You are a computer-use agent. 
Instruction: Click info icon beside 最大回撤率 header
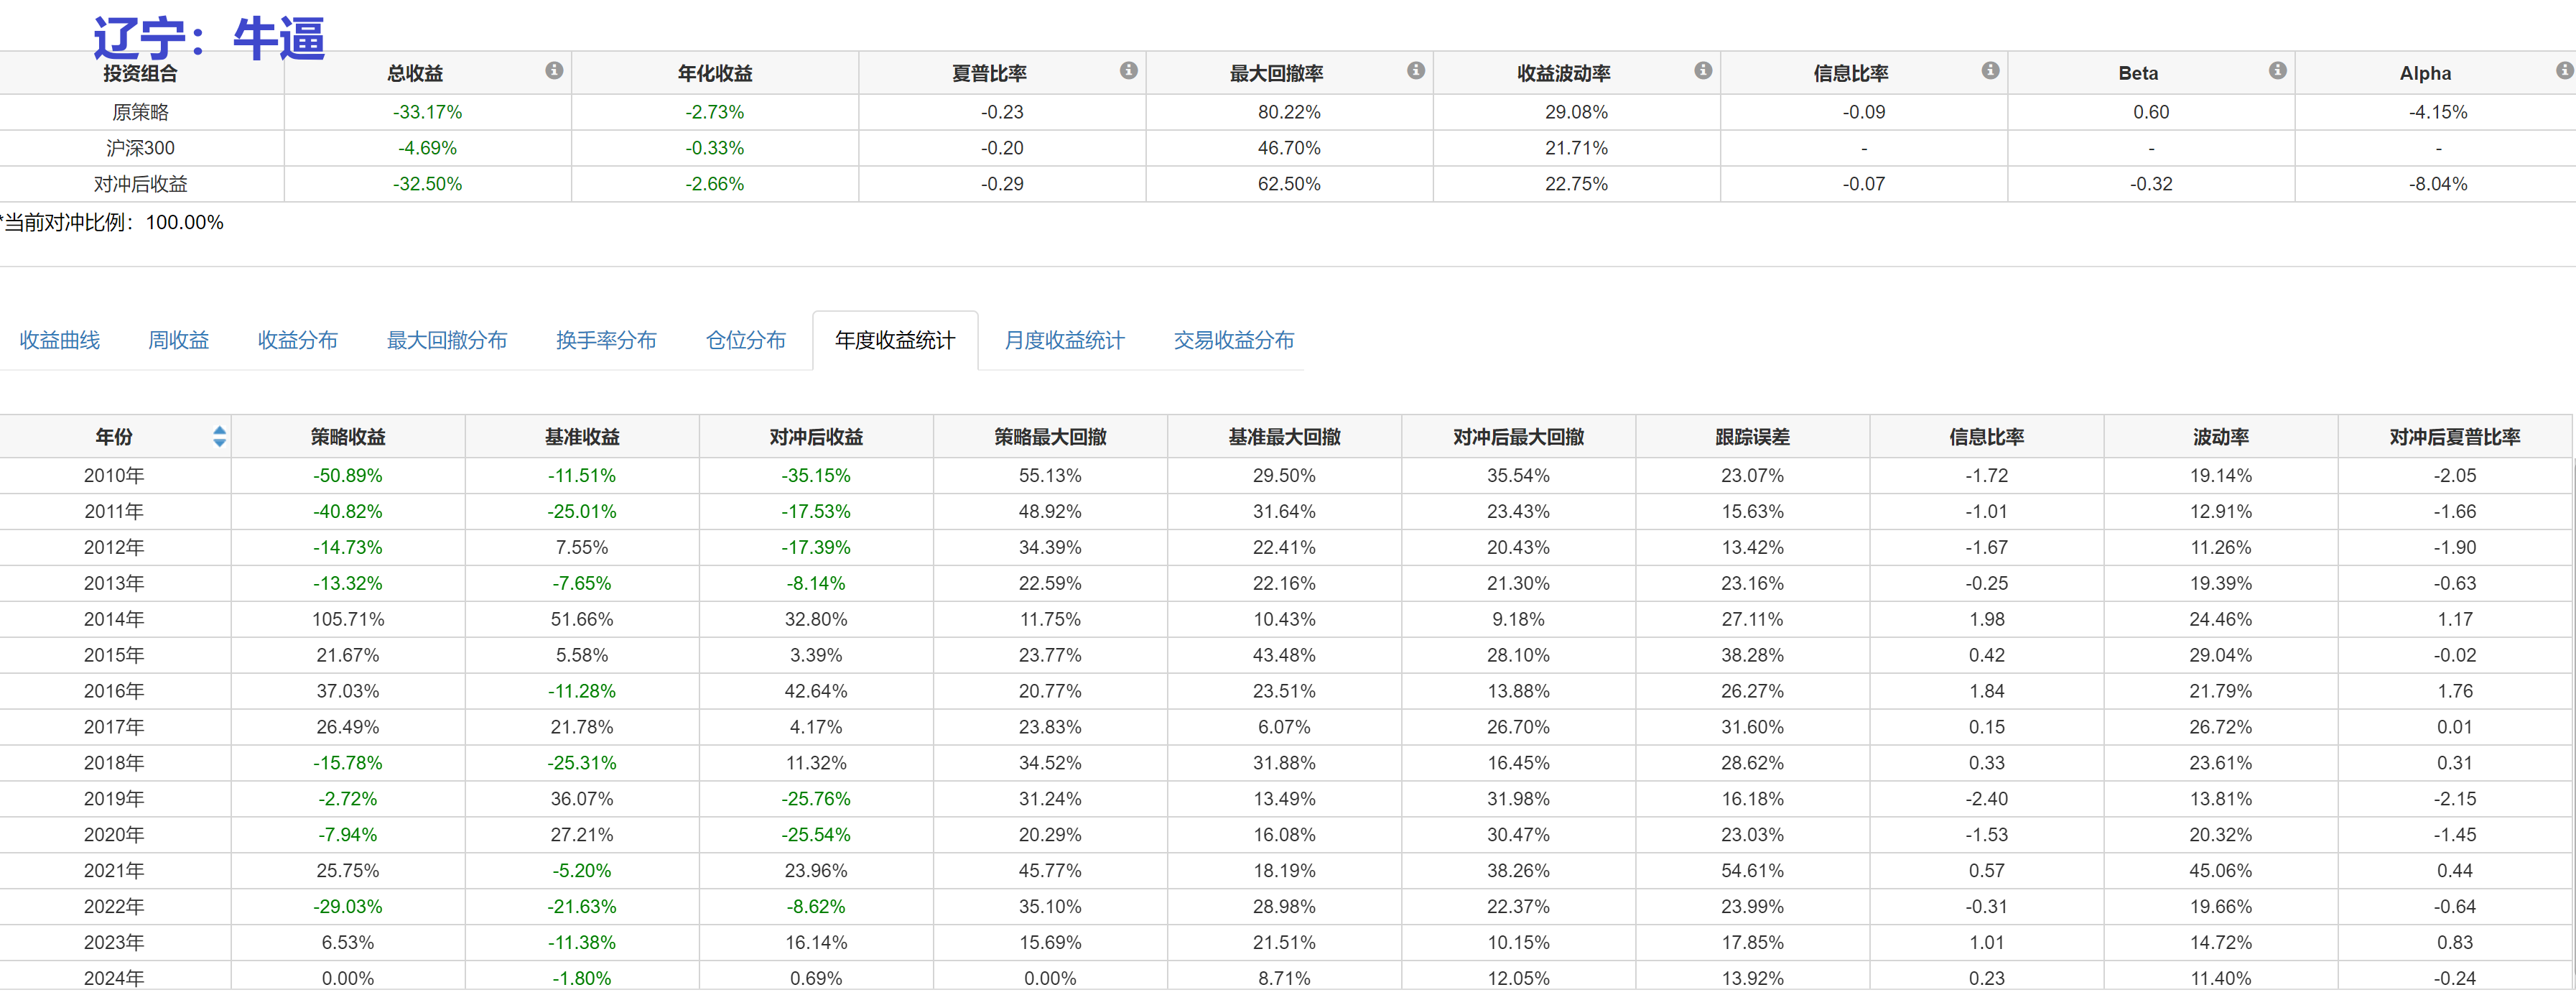[x=1415, y=71]
